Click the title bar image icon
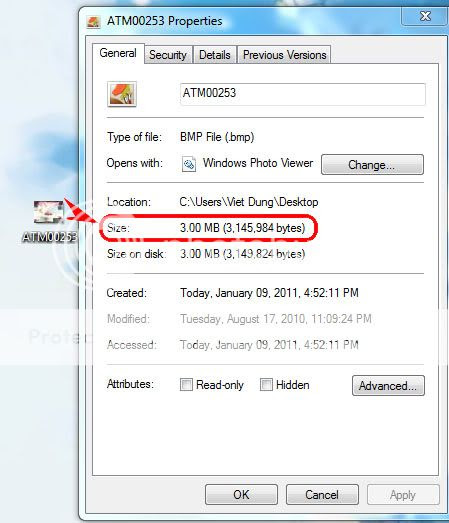 (x=93, y=22)
